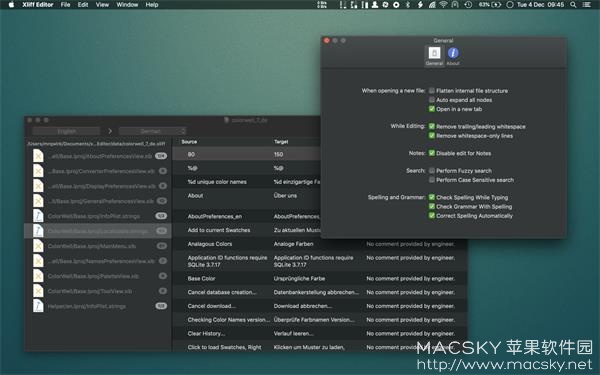This screenshot has width=600, height=375.
Task: Click the 'Verlauf leeren...' target cell
Action: 293,334
